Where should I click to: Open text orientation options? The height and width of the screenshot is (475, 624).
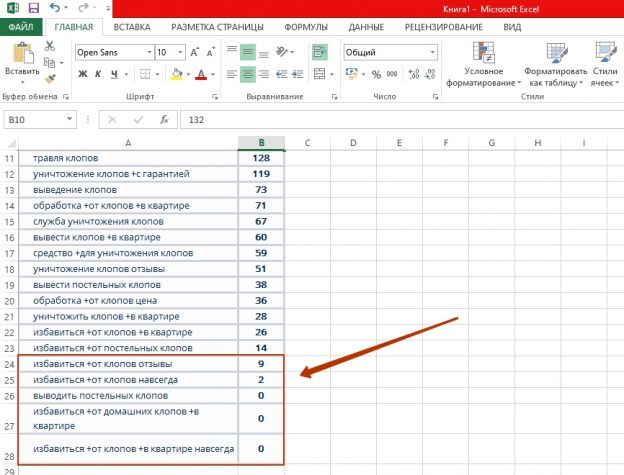coord(282,52)
